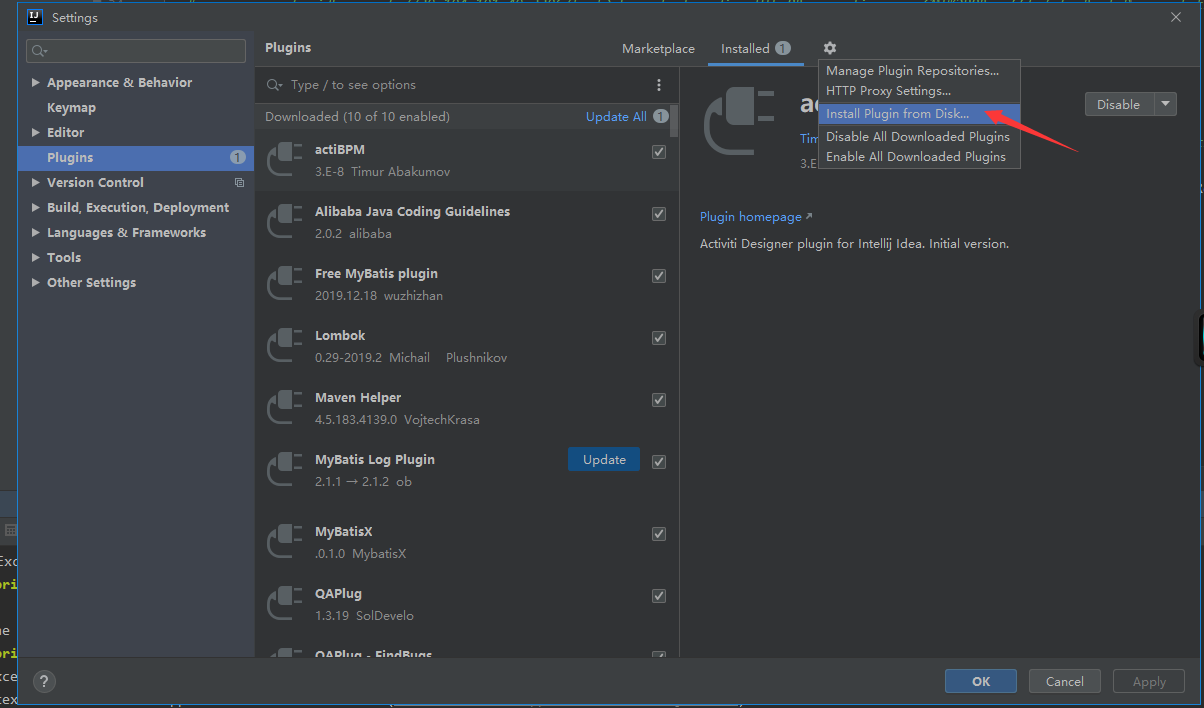Image resolution: width=1204 pixels, height=708 pixels.
Task: Click the Disable plugin button
Action: point(1119,104)
